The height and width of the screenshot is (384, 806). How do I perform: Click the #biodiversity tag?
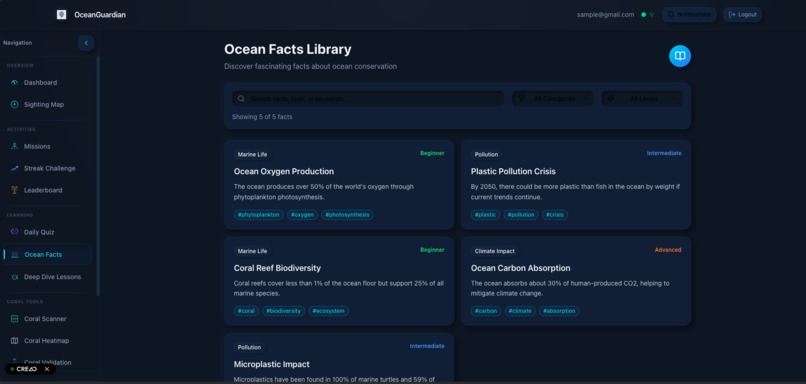(284, 311)
